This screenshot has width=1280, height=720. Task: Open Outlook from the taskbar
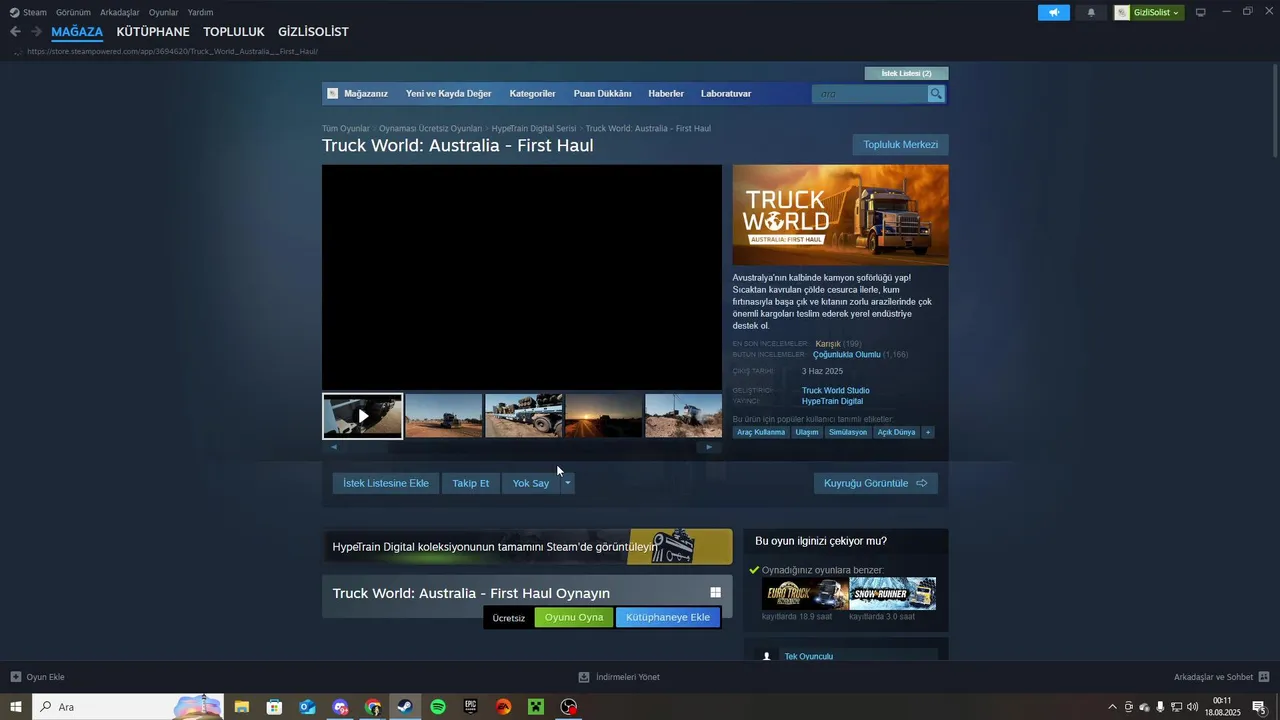(x=307, y=707)
